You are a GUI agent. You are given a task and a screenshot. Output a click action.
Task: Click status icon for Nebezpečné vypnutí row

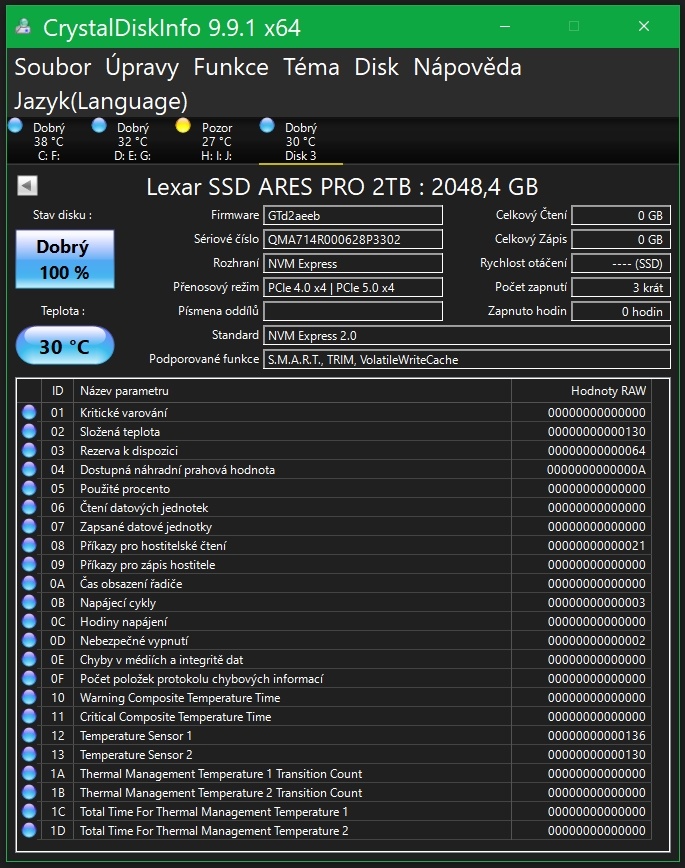(x=29, y=640)
